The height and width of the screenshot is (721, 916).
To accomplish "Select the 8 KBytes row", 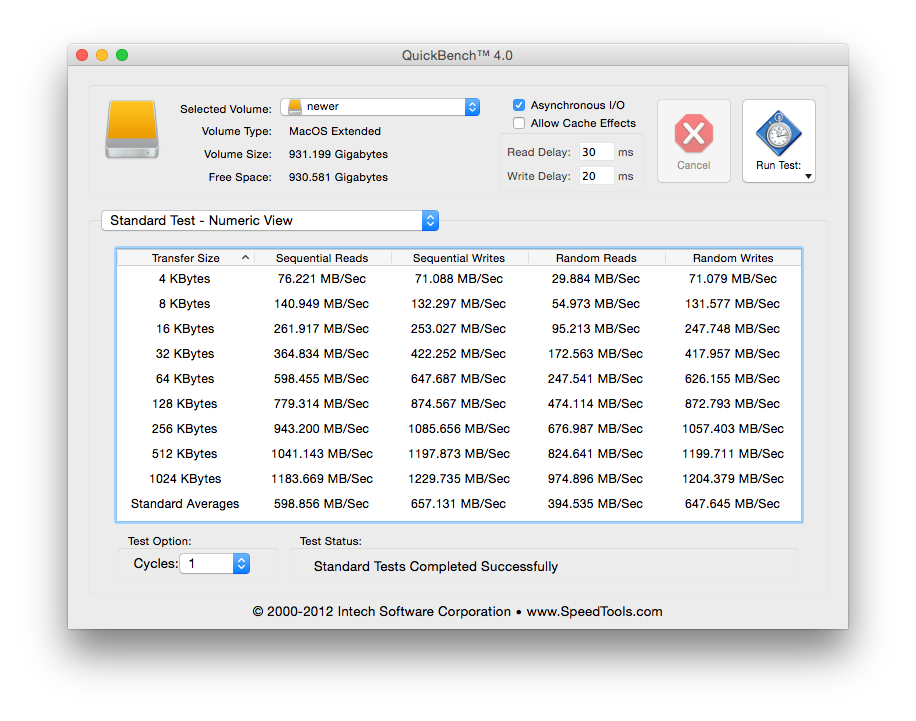I will (x=459, y=304).
